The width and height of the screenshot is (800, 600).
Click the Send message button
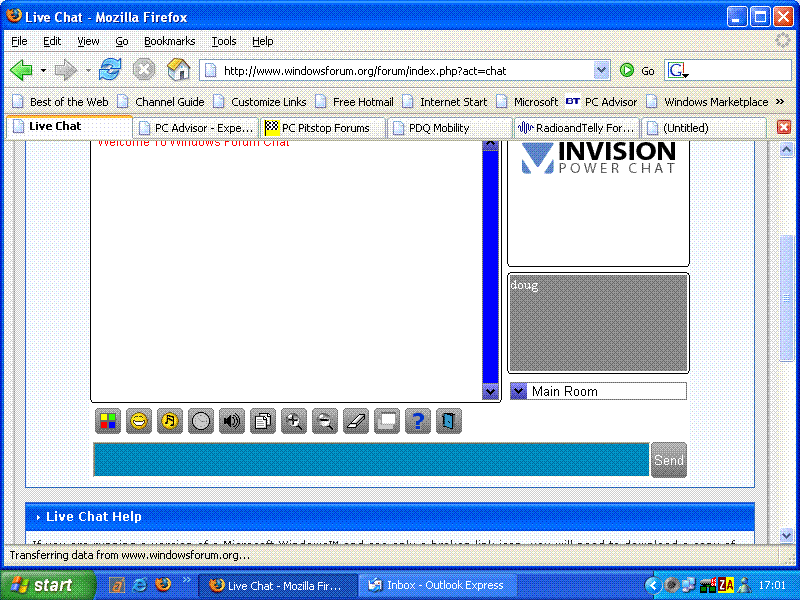(x=669, y=460)
